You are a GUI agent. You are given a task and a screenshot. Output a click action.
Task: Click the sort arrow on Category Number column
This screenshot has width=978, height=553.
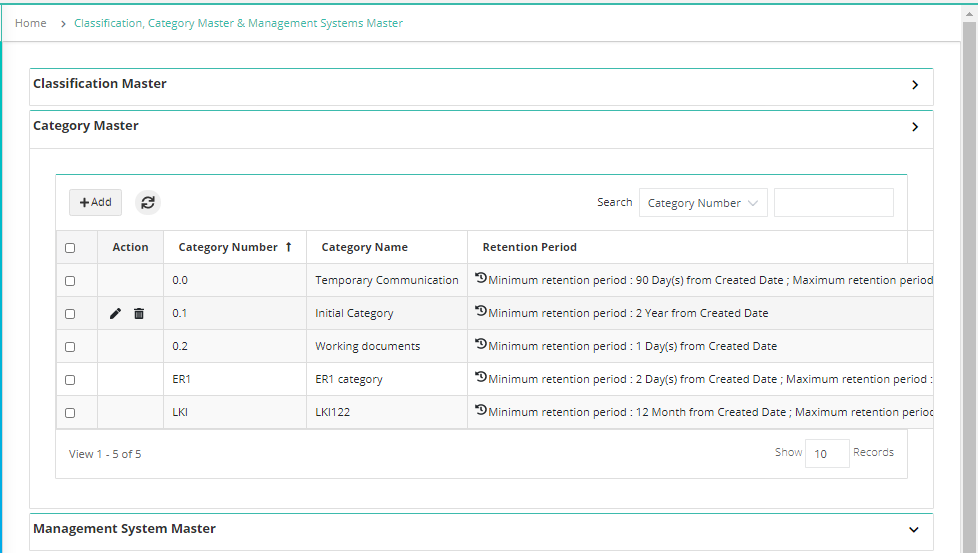coord(289,247)
